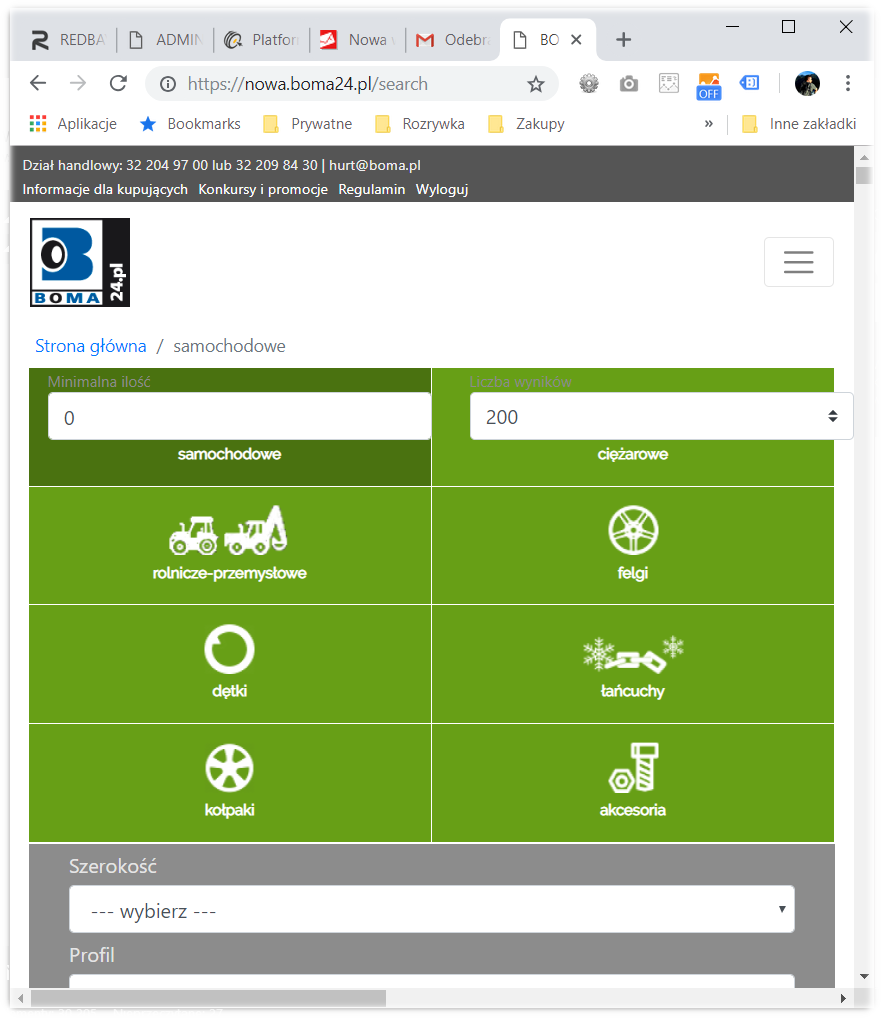Switch to the Odebrane Gmail tab
The image size is (881, 1018).
point(454,40)
